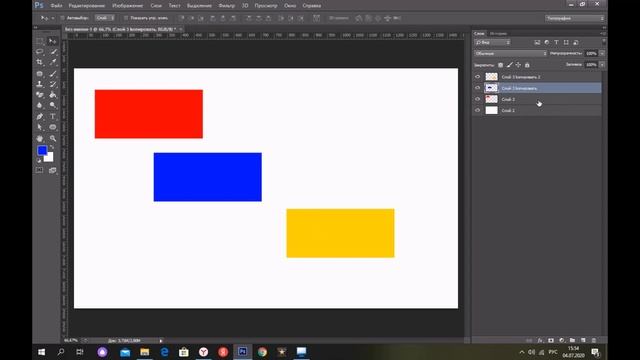Open the blend mode dropdown
The height and width of the screenshot is (360, 640).
pyautogui.click(x=510, y=53)
